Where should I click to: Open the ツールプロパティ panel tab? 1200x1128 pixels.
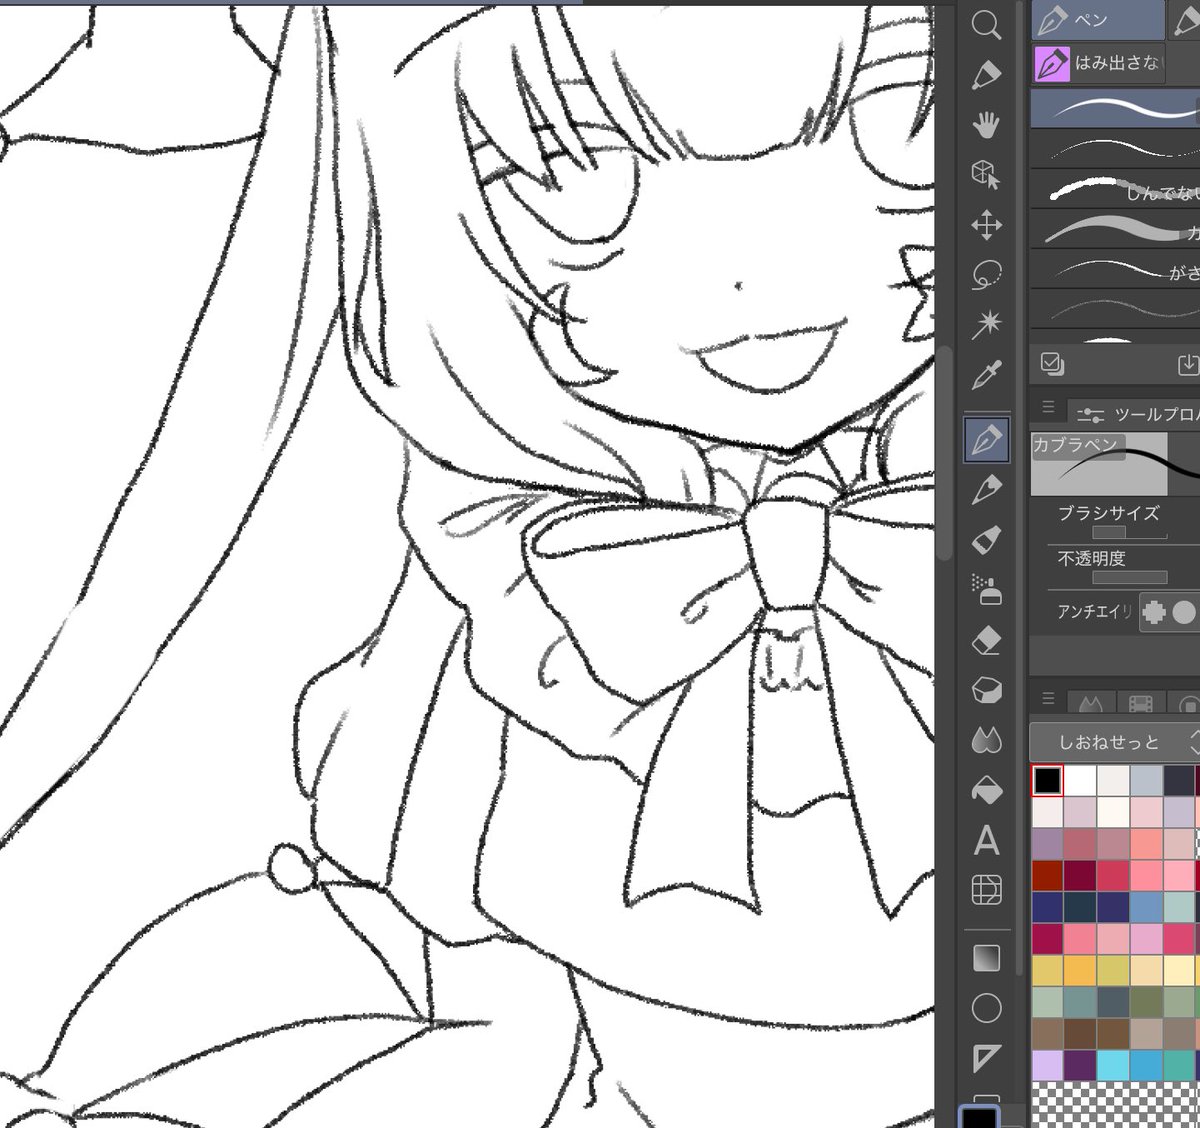pos(1134,413)
